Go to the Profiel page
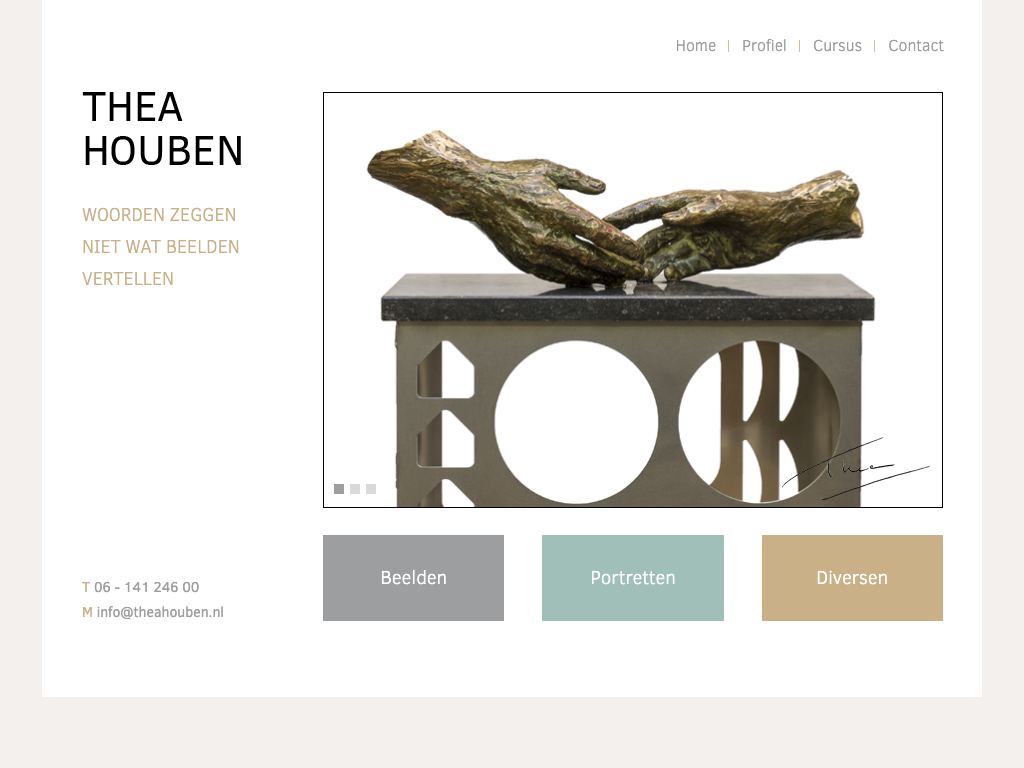The image size is (1024, 768). click(764, 46)
